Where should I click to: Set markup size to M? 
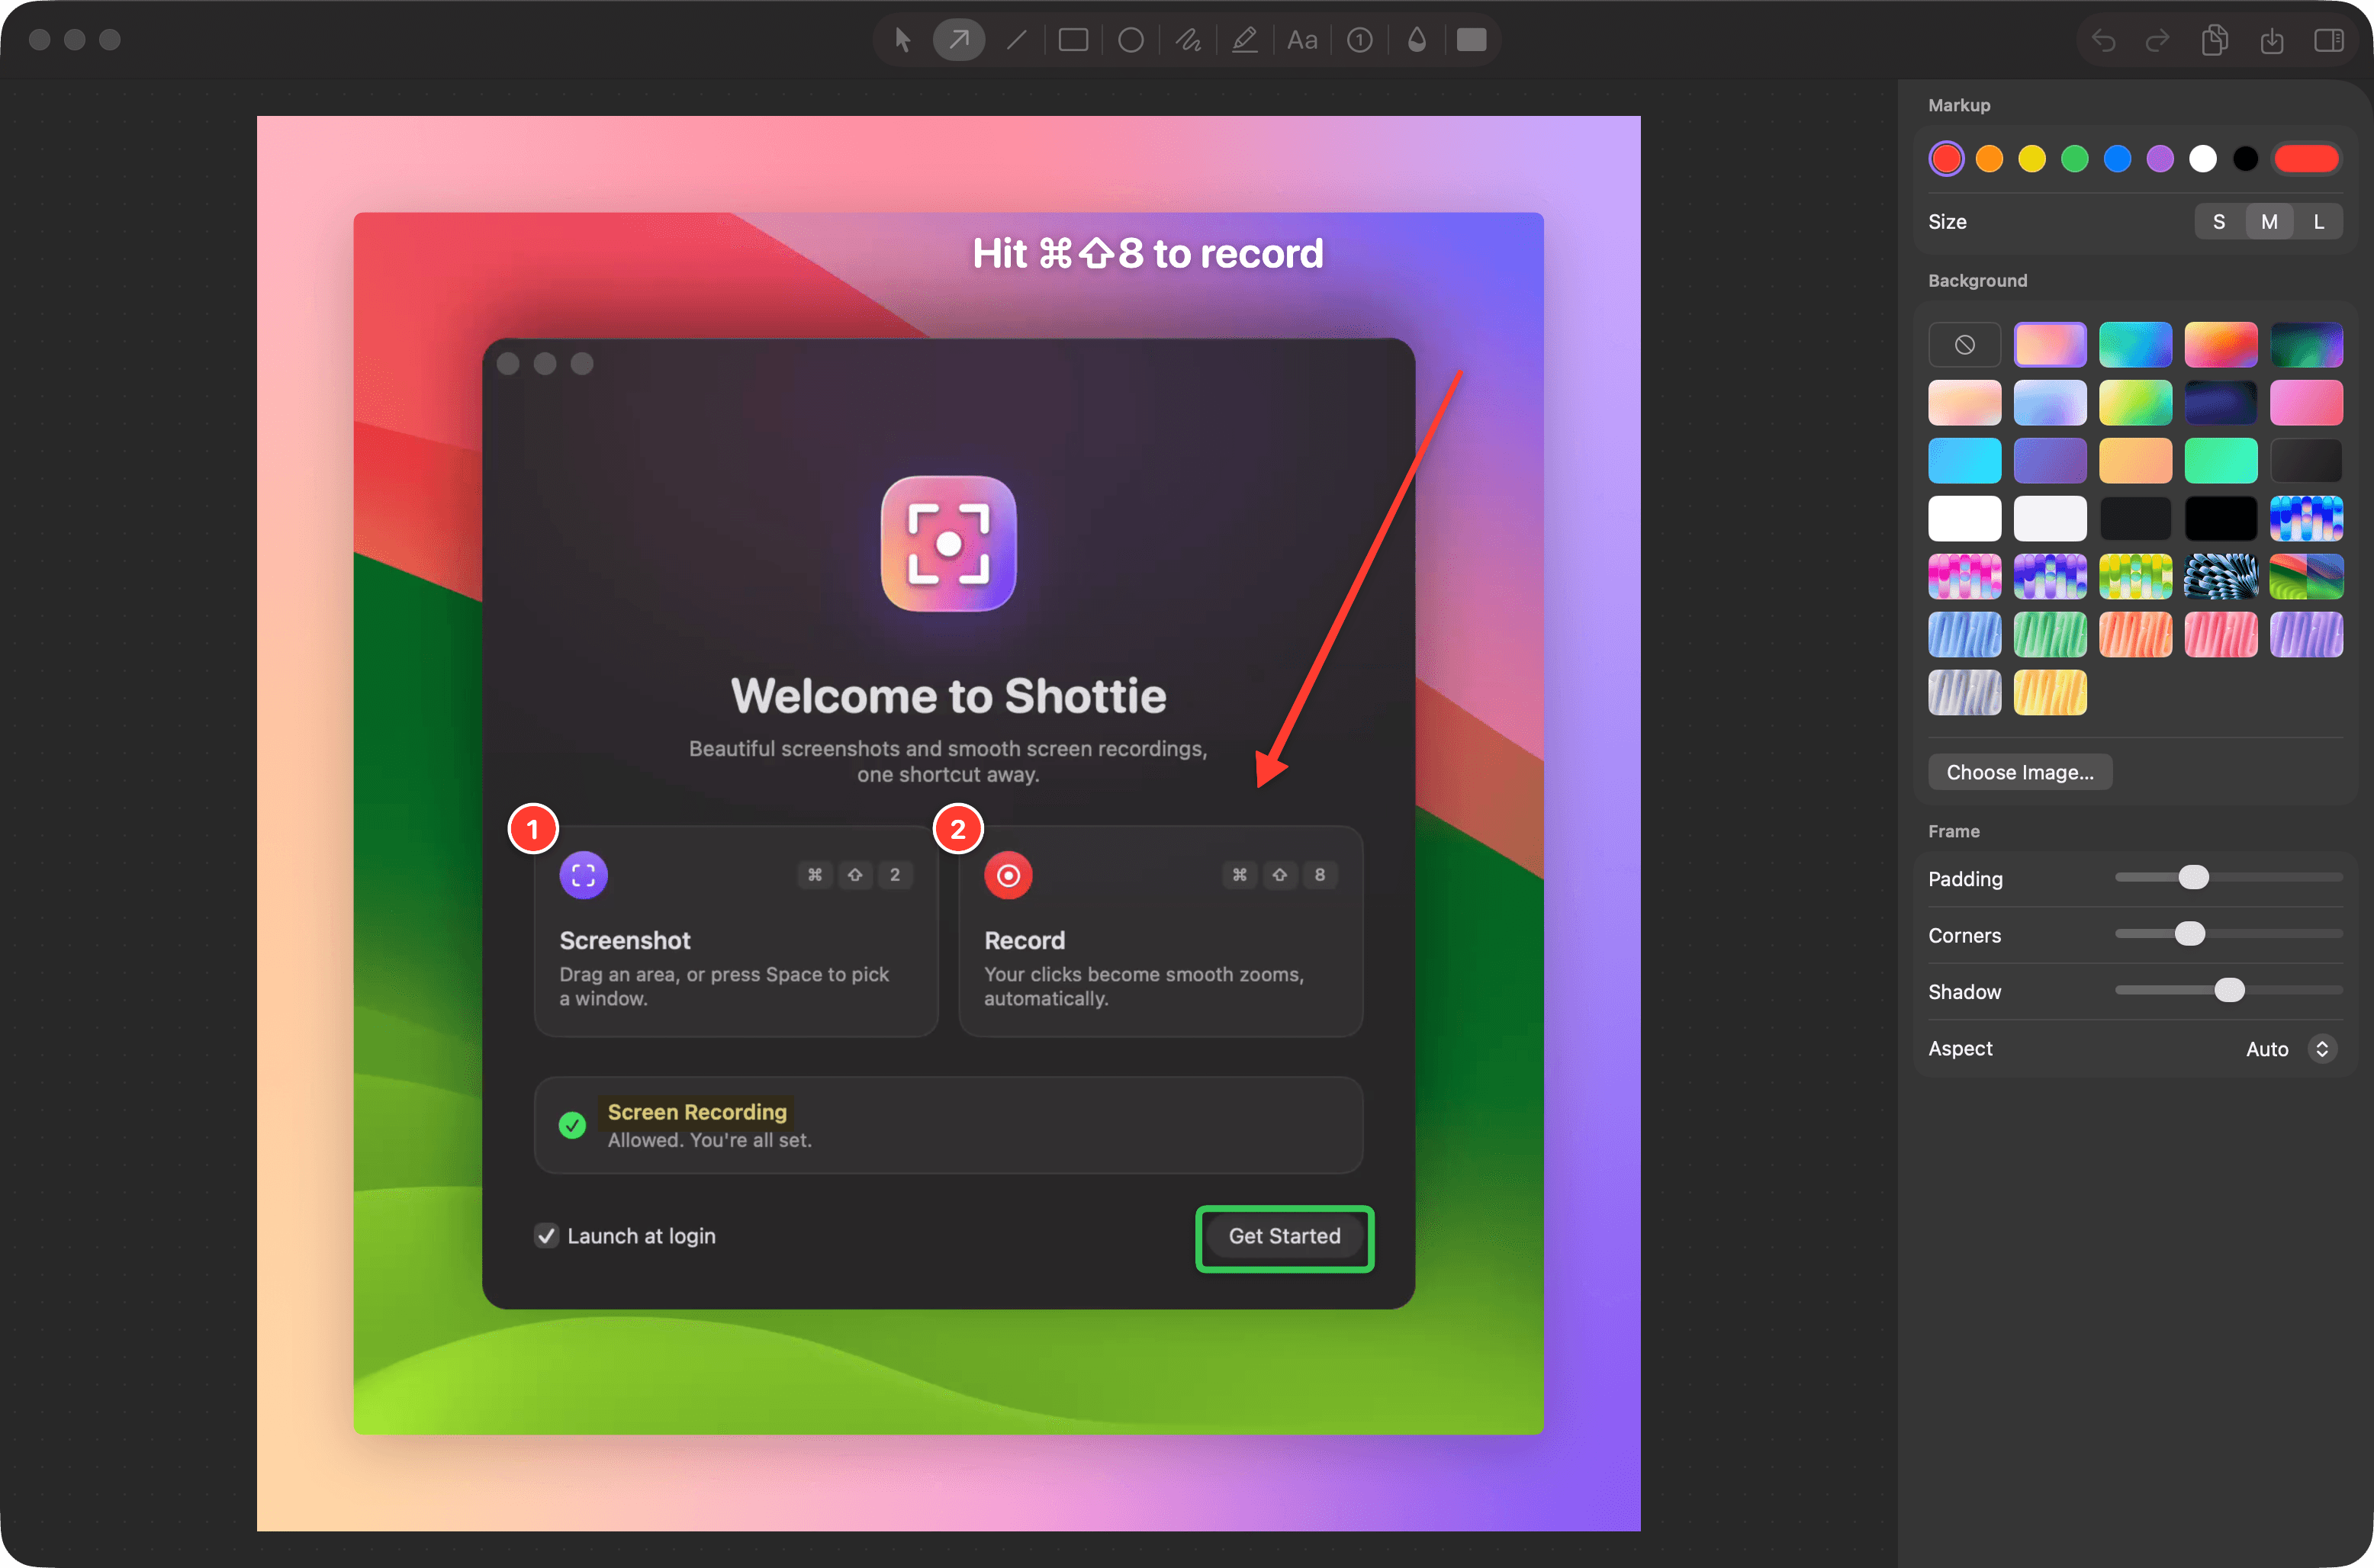coord(2269,222)
